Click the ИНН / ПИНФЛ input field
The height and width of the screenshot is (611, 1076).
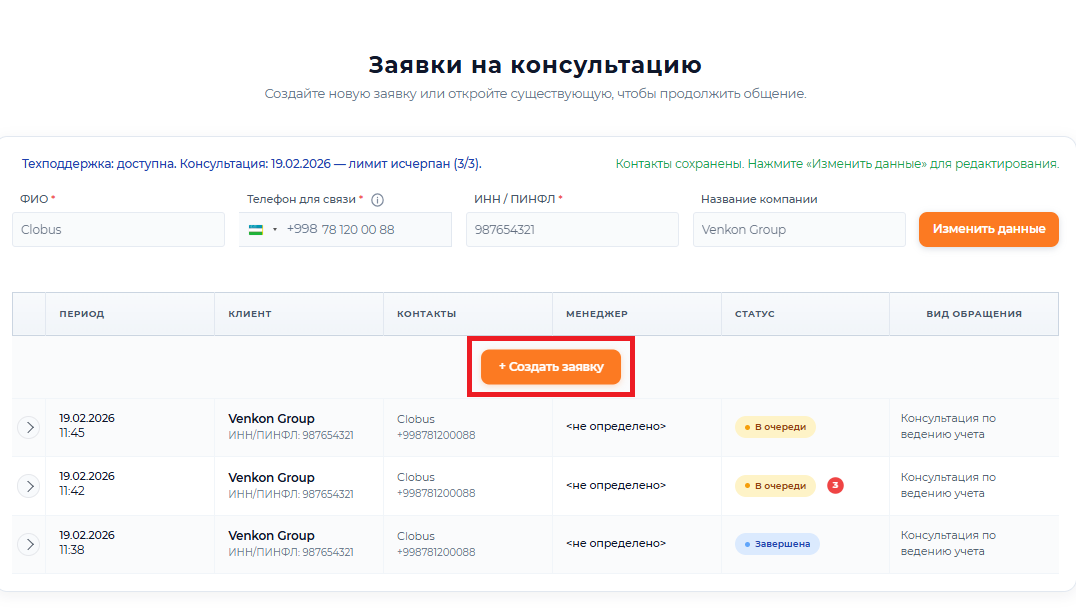click(x=572, y=230)
